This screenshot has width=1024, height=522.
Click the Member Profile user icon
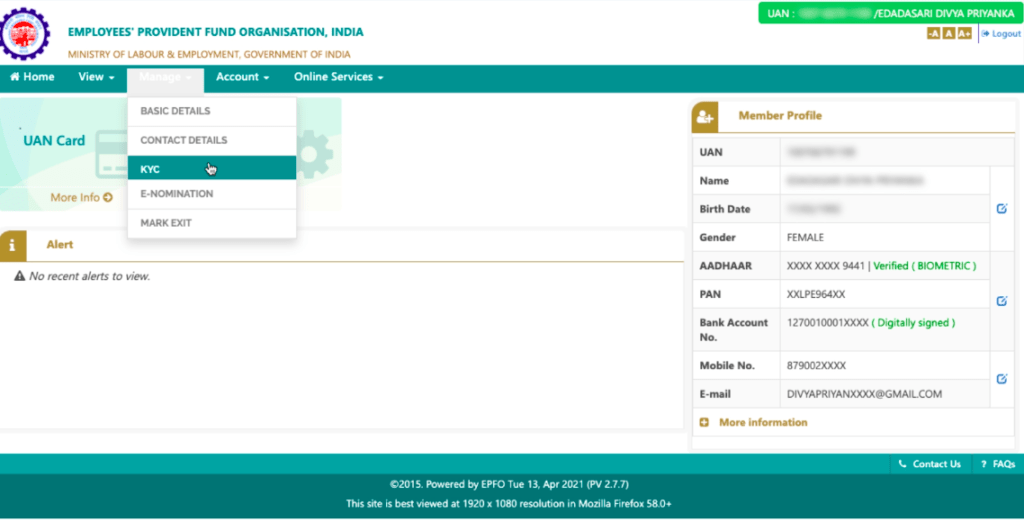[705, 117]
